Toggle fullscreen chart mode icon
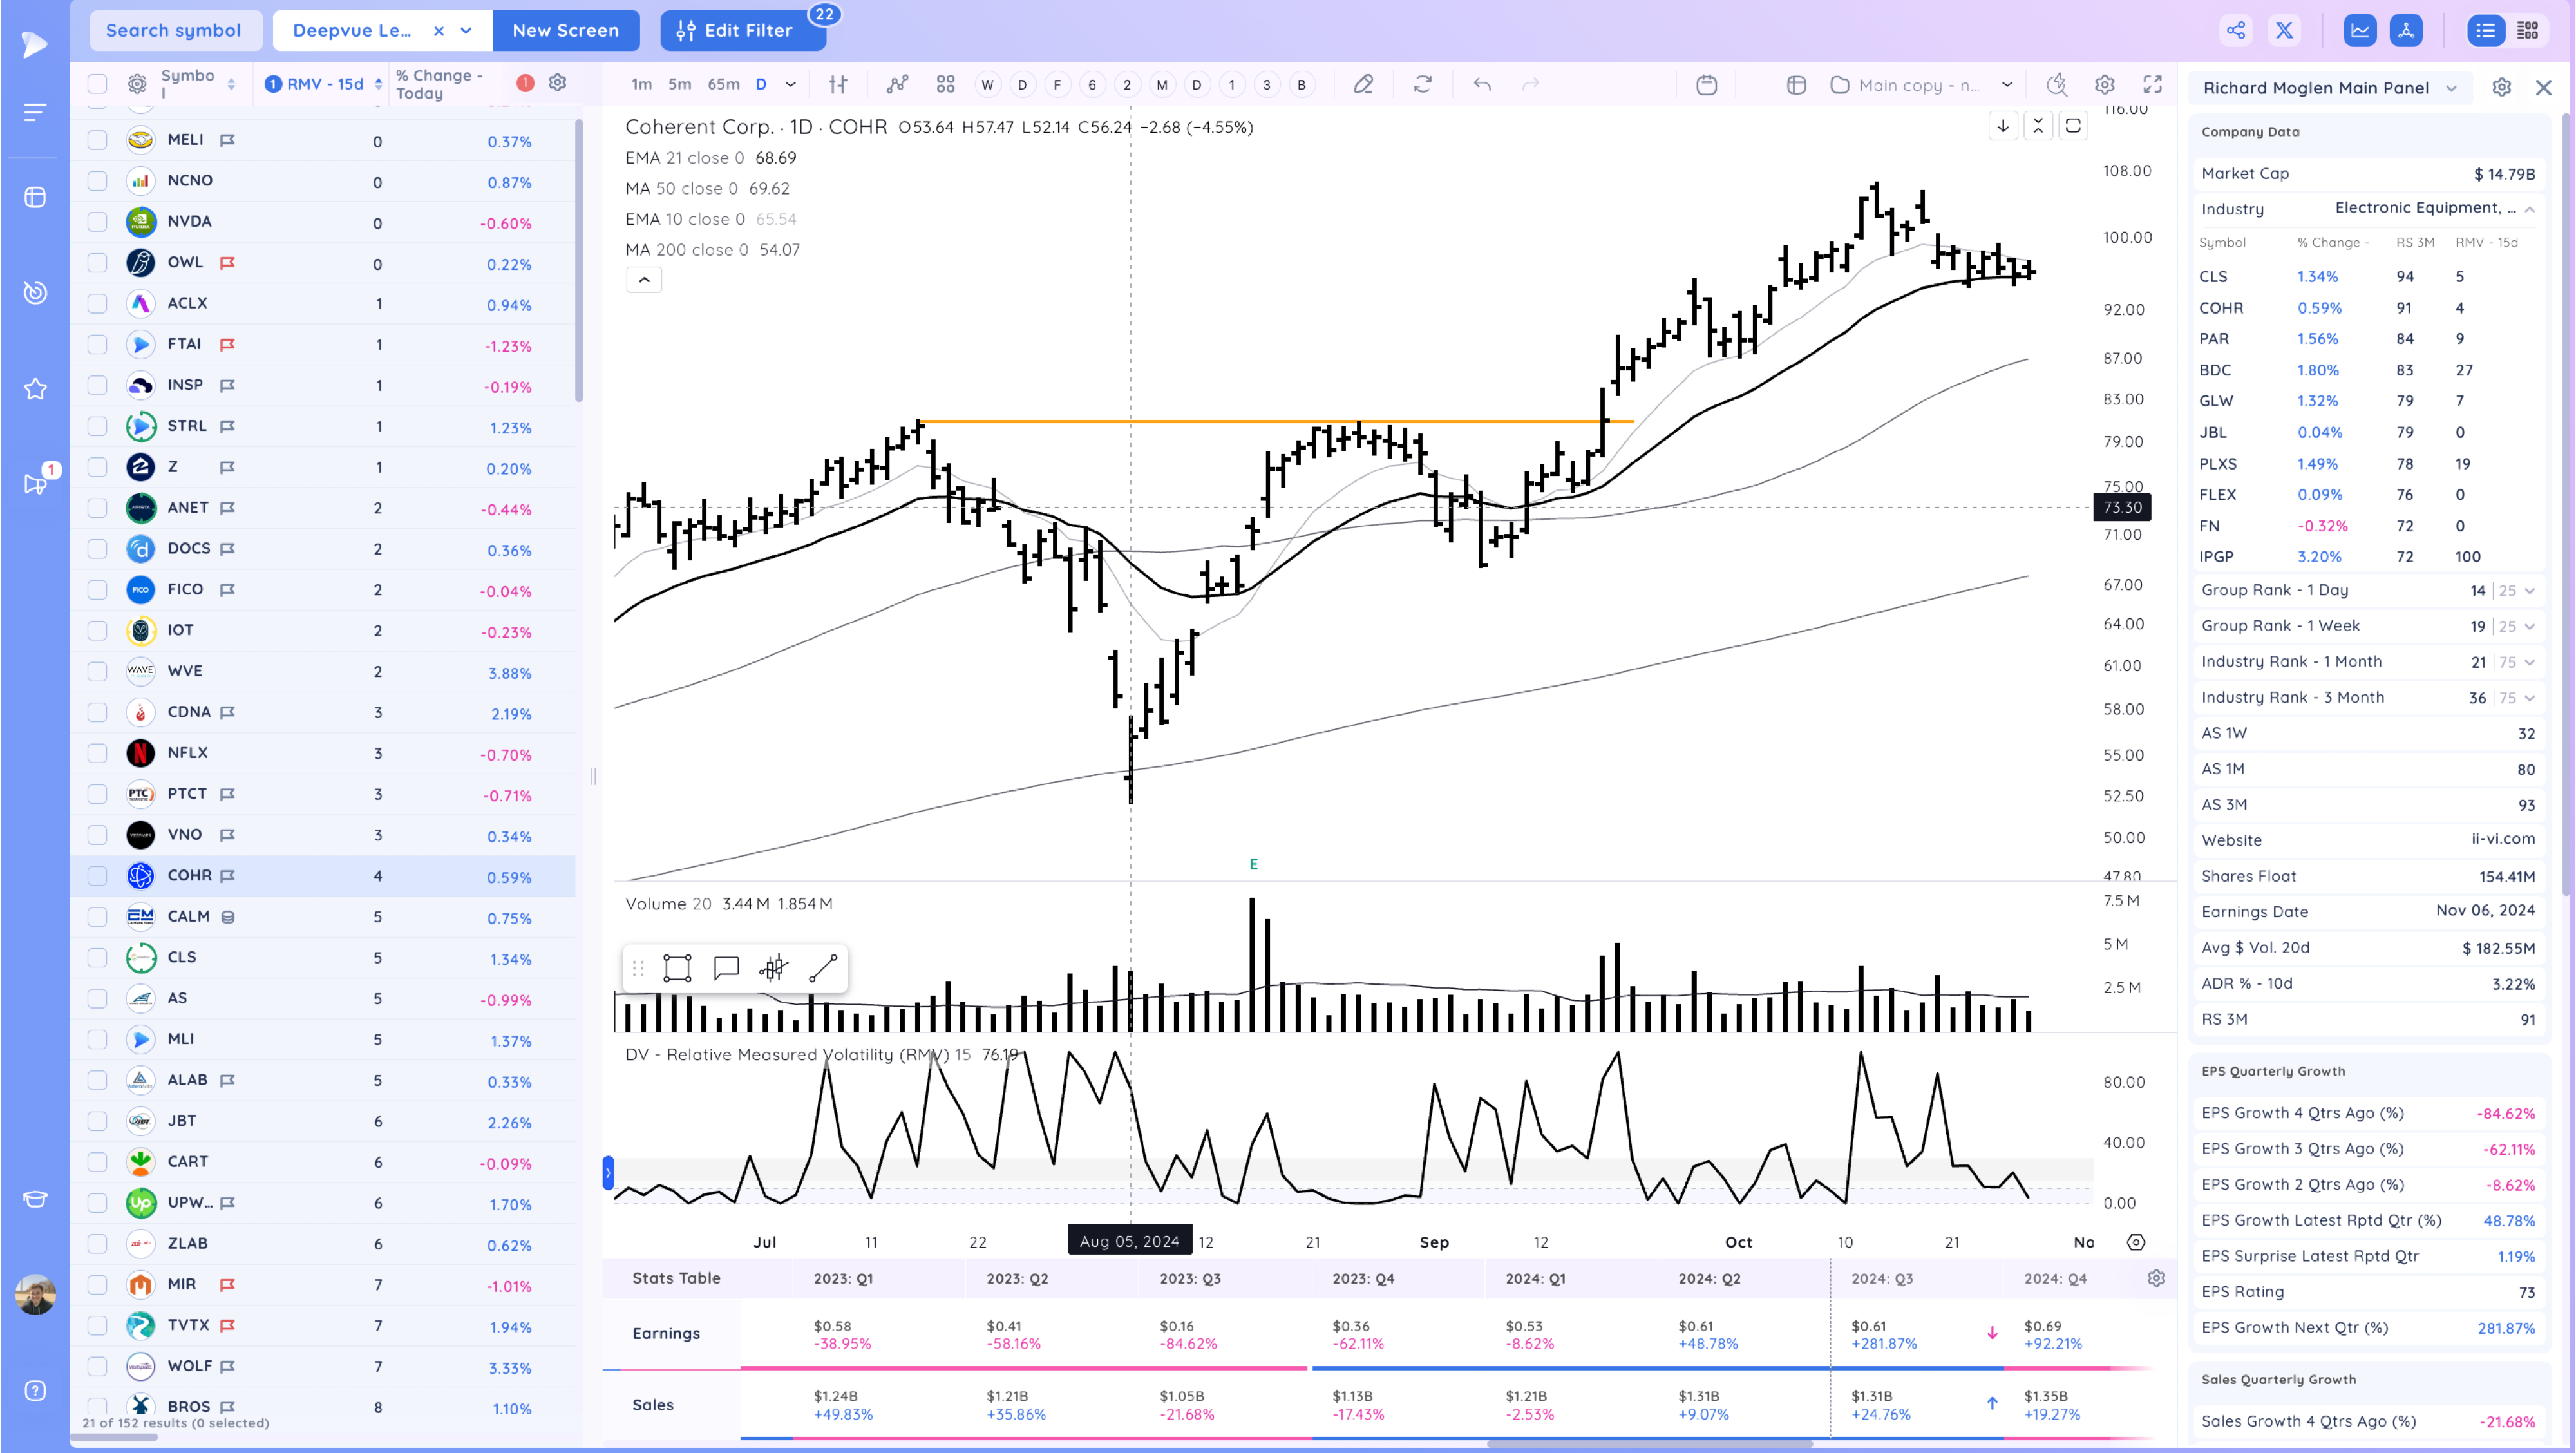Screen dimensions: 2576x1453 2152,85
